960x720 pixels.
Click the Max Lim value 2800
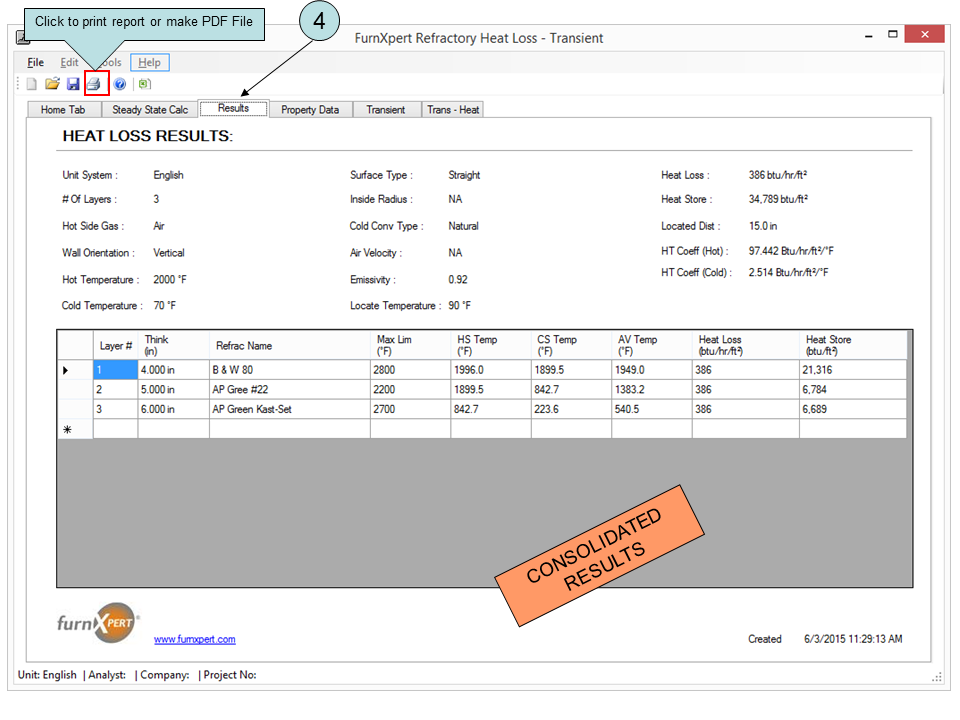tap(410, 370)
